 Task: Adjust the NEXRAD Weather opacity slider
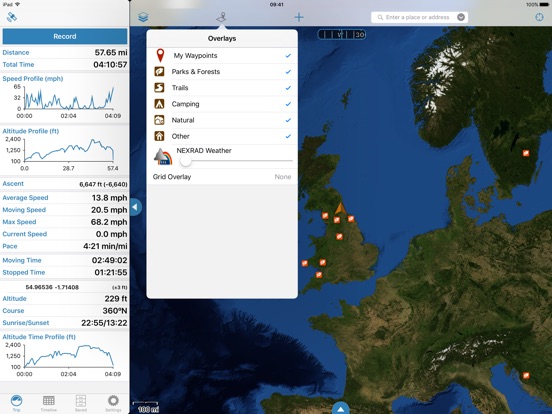(236, 161)
